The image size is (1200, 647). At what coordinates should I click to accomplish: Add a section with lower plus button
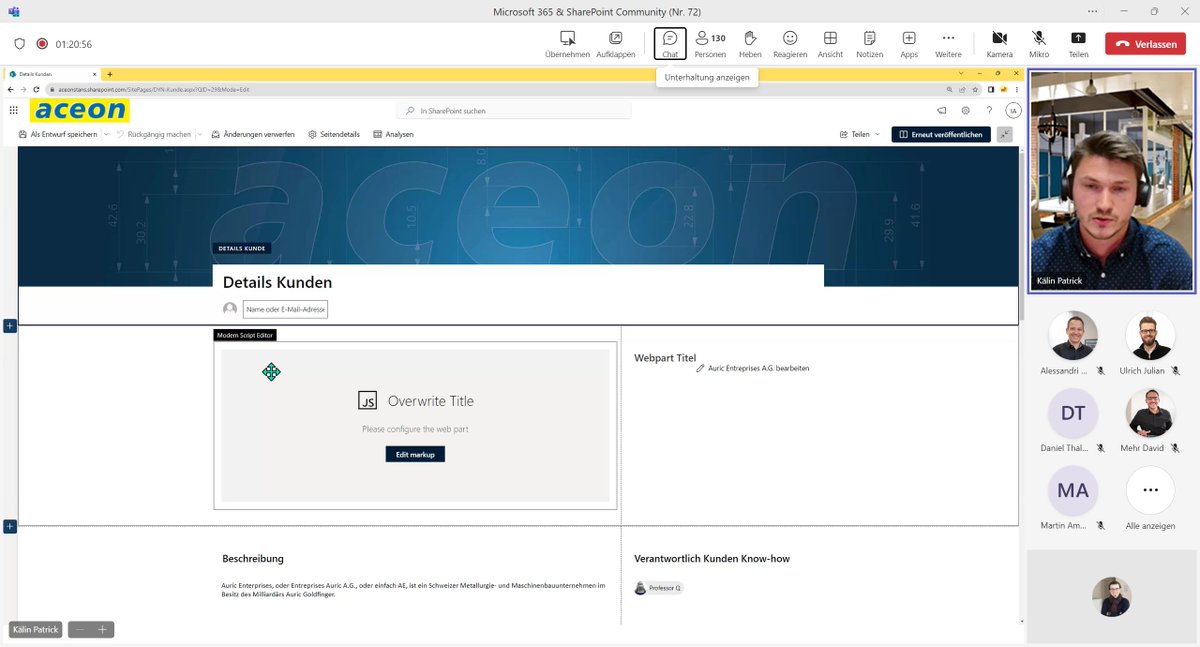click(10, 526)
